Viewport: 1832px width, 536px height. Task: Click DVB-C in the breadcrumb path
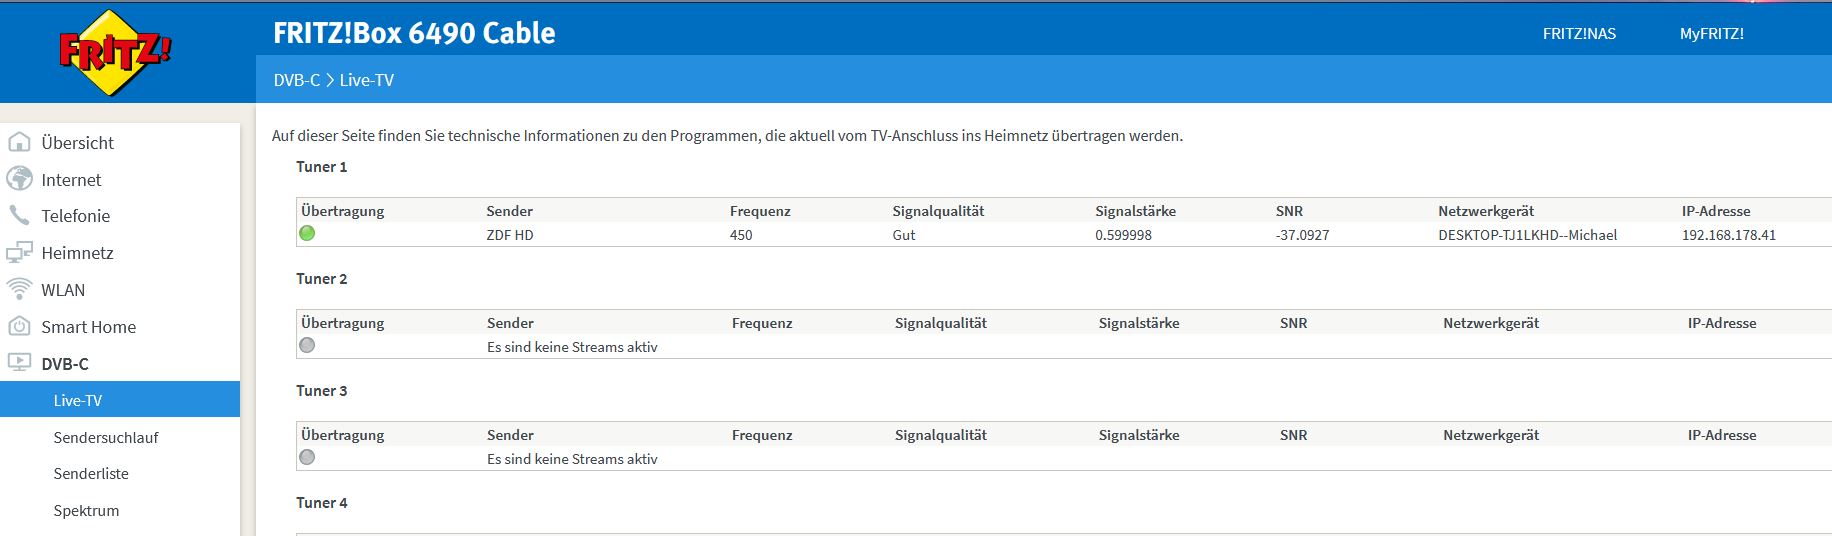pos(296,80)
